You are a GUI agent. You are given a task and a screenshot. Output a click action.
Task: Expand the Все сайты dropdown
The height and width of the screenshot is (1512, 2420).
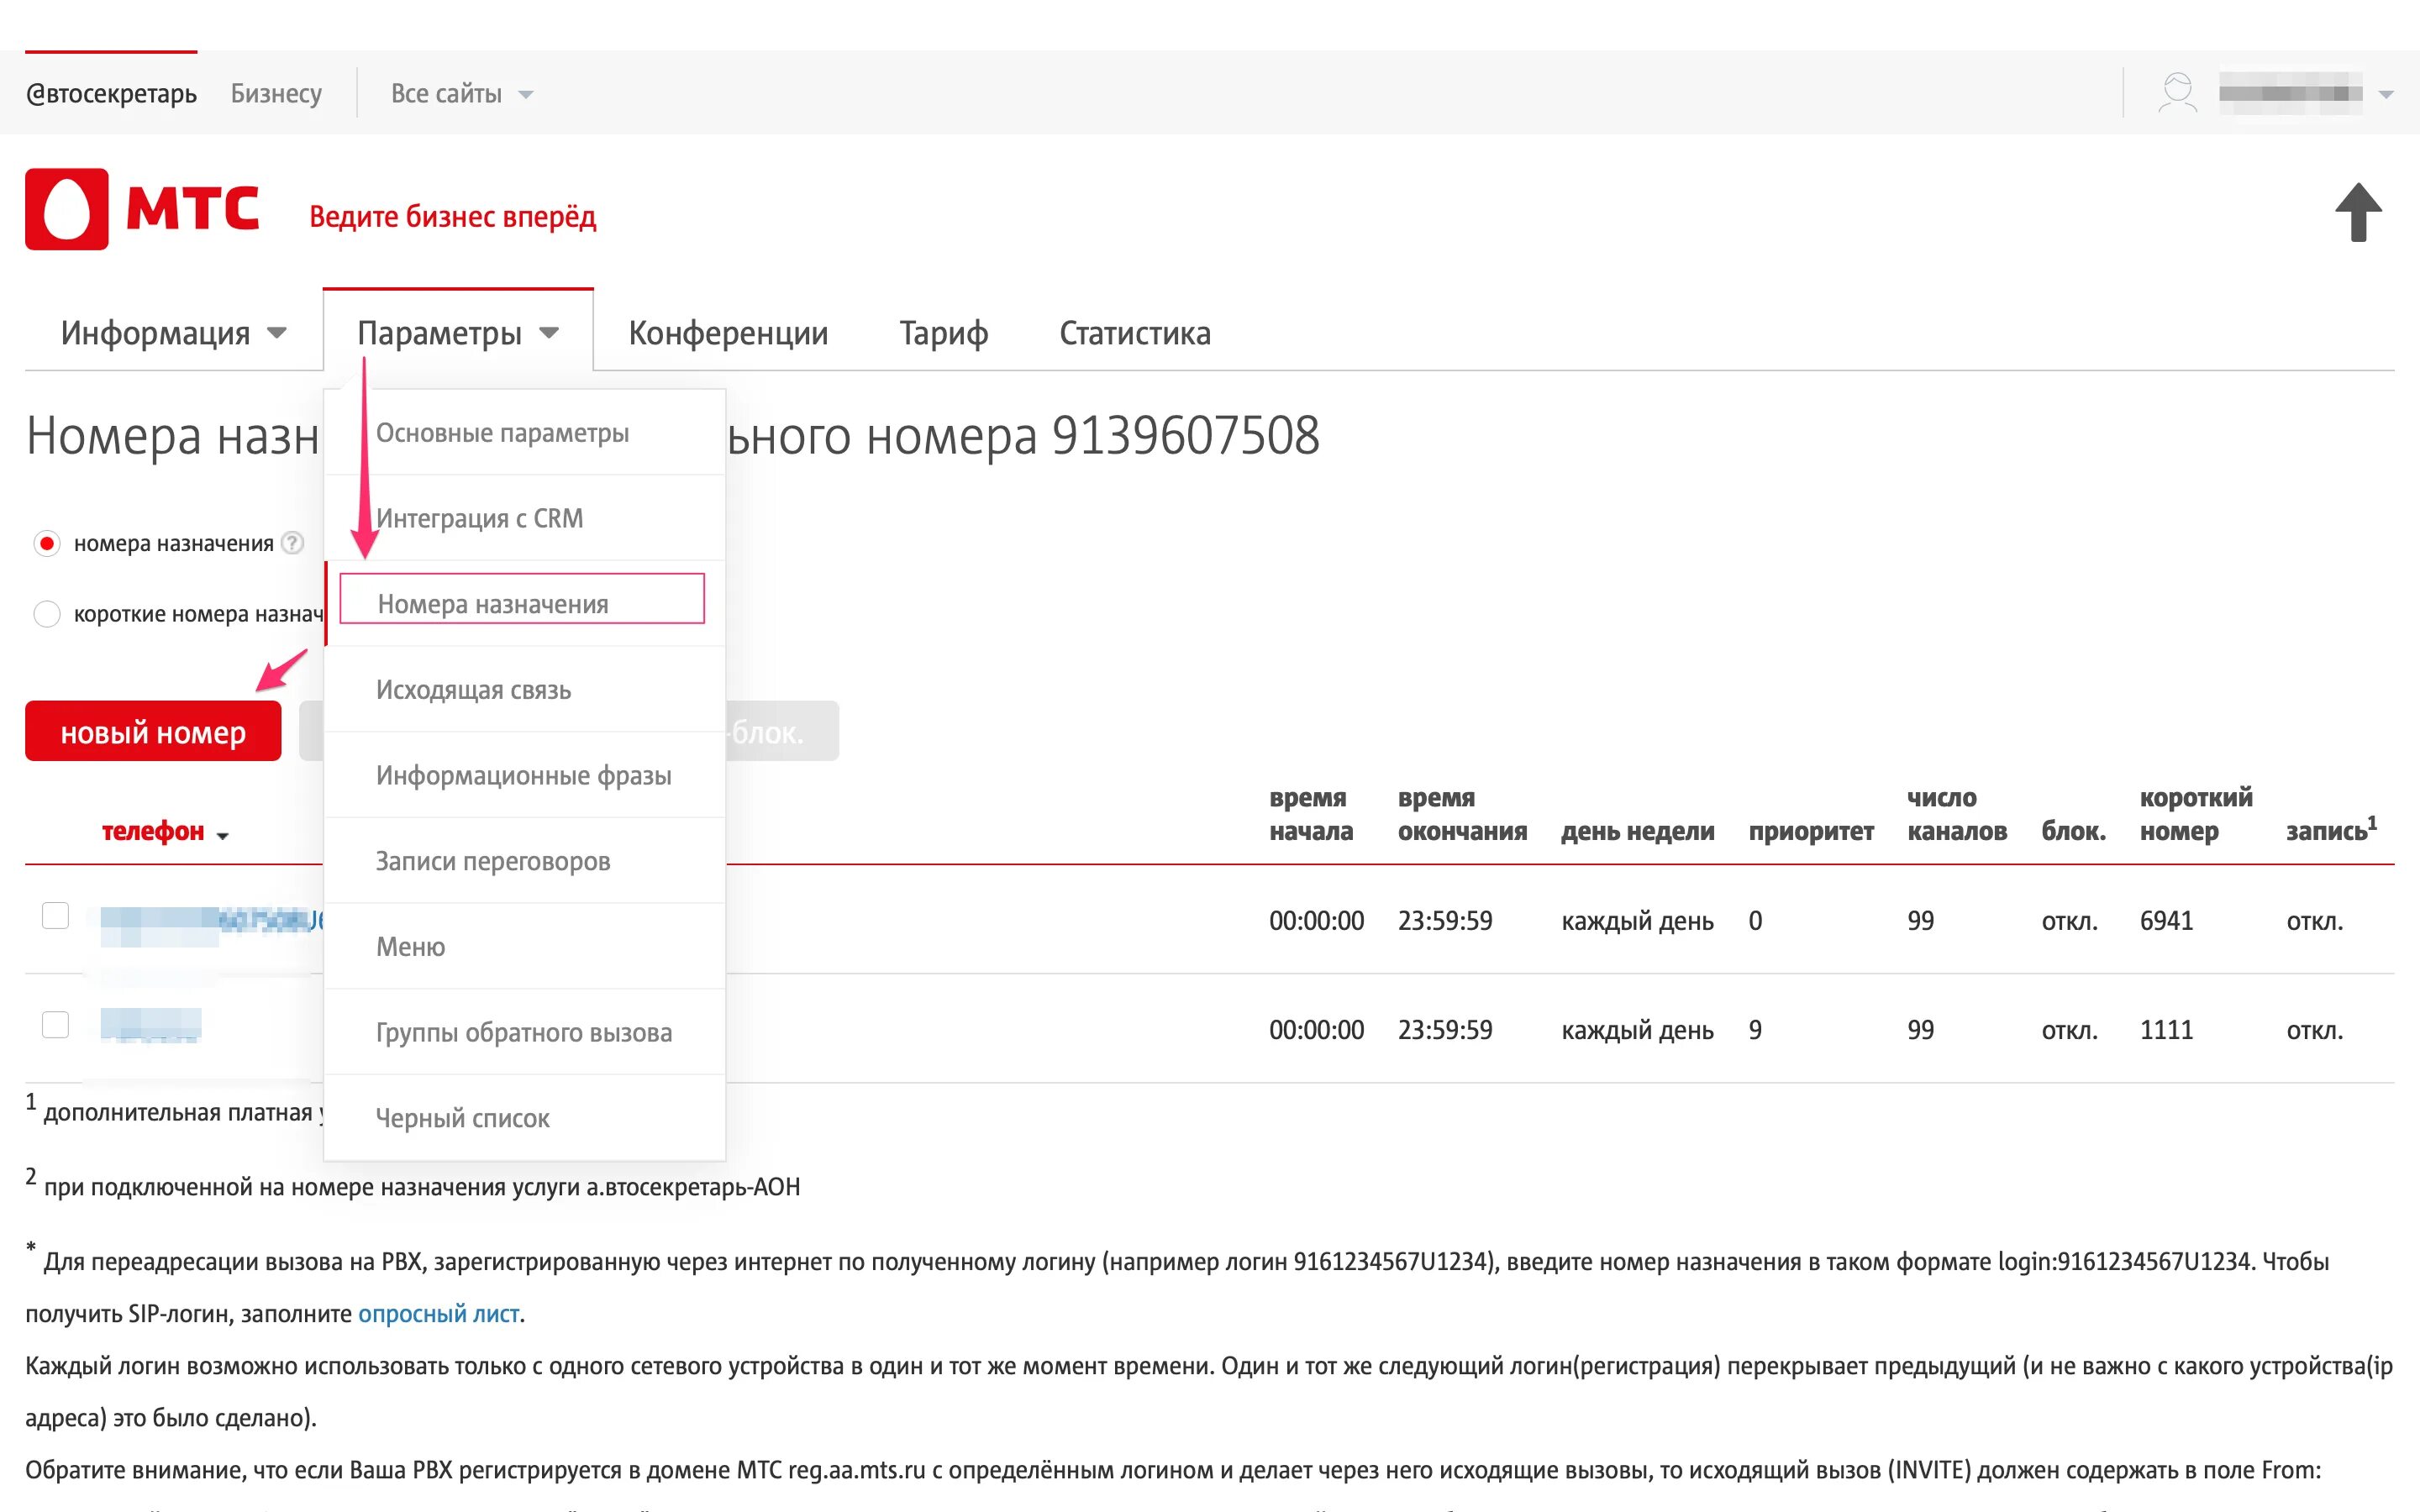[462, 93]
